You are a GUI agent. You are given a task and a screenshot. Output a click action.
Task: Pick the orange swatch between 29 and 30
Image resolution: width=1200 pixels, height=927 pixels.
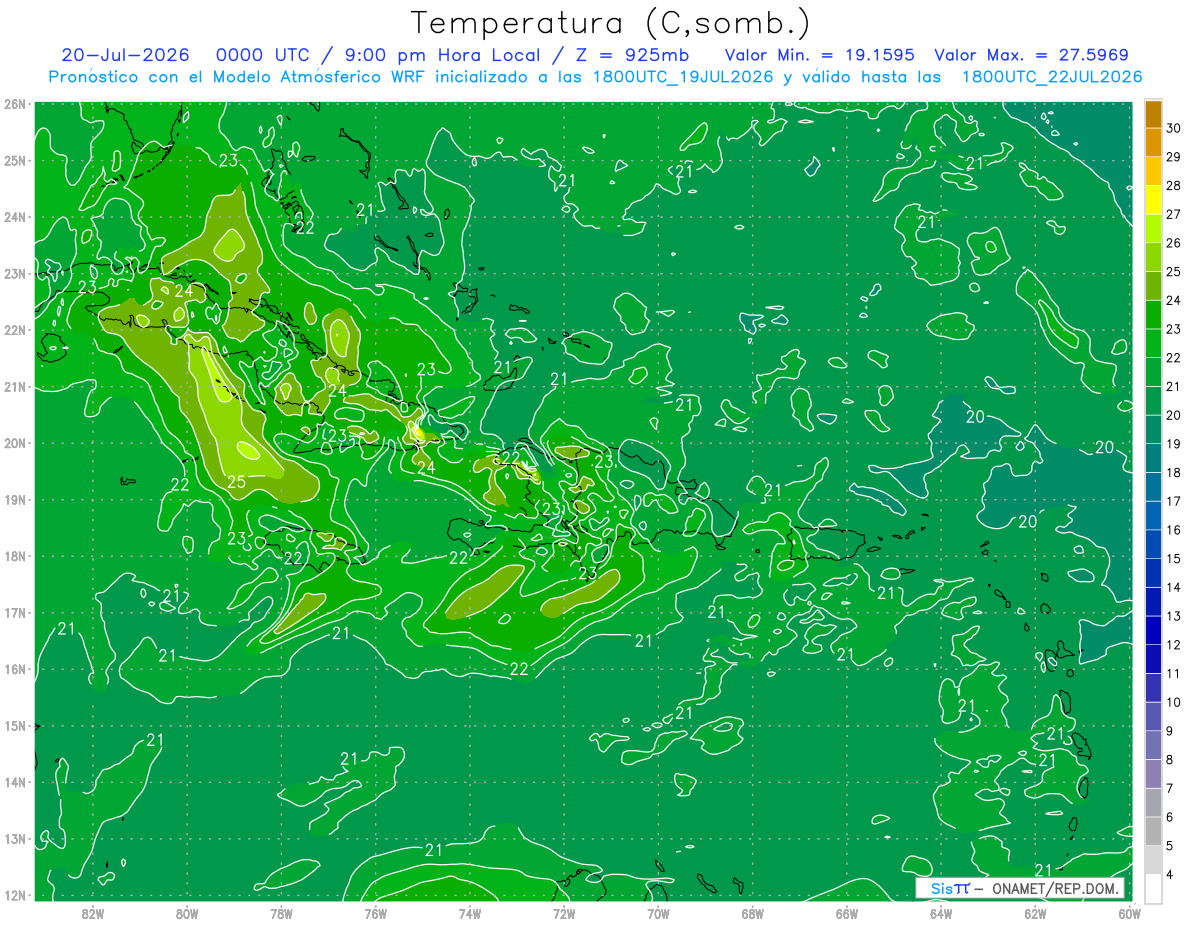coord(1154,143)
